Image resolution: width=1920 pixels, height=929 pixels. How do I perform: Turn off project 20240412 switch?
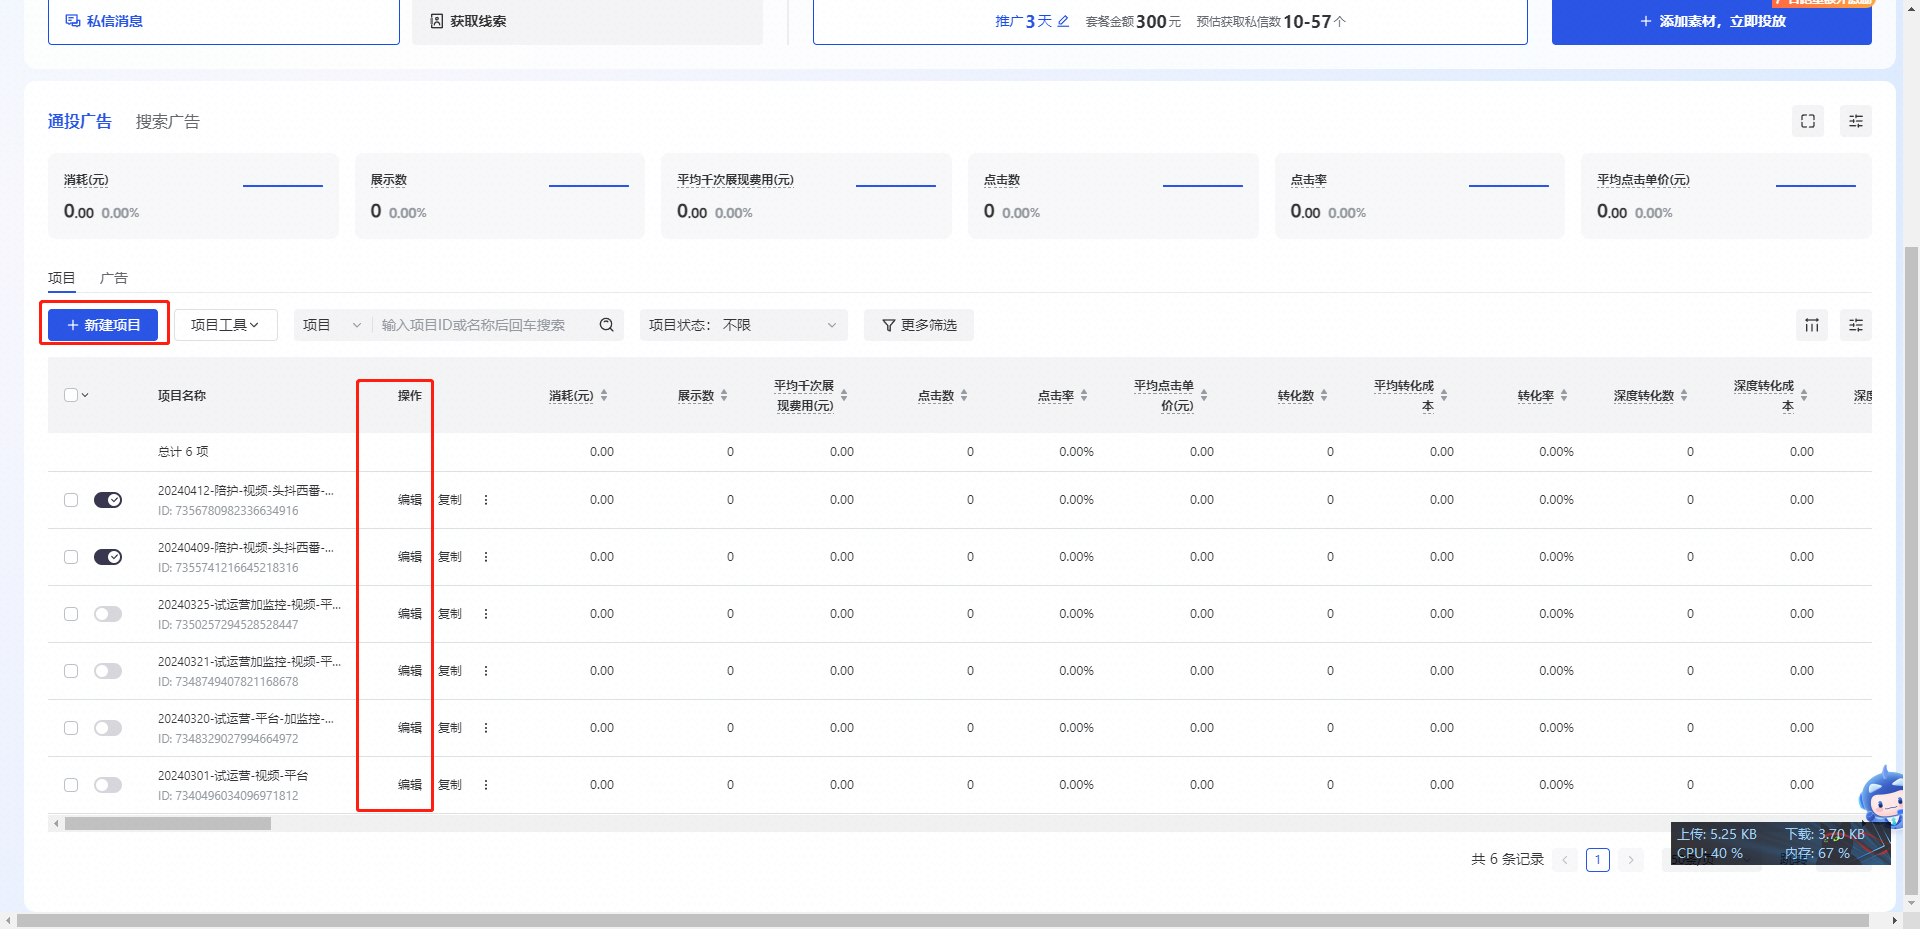[x=108, y=500]
